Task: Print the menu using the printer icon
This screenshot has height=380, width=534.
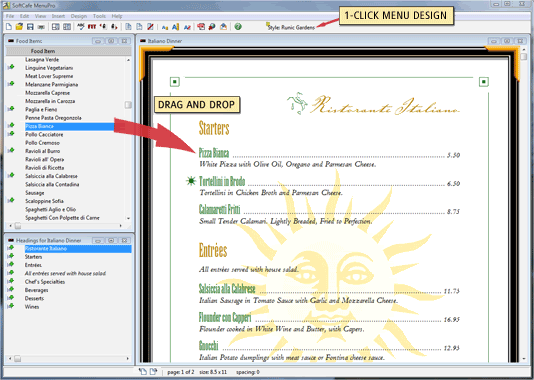Action: click(x=41, y=27)
